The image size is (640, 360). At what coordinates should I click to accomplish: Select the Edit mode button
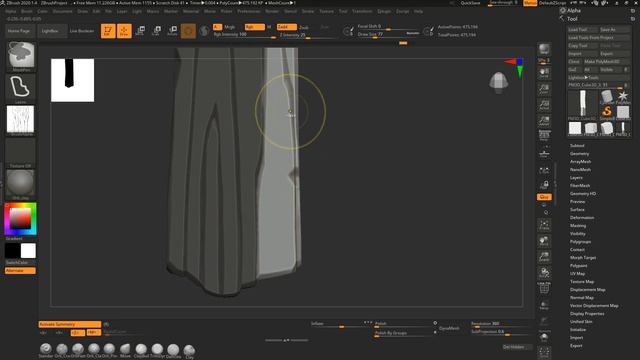click(x=108, y=31)
